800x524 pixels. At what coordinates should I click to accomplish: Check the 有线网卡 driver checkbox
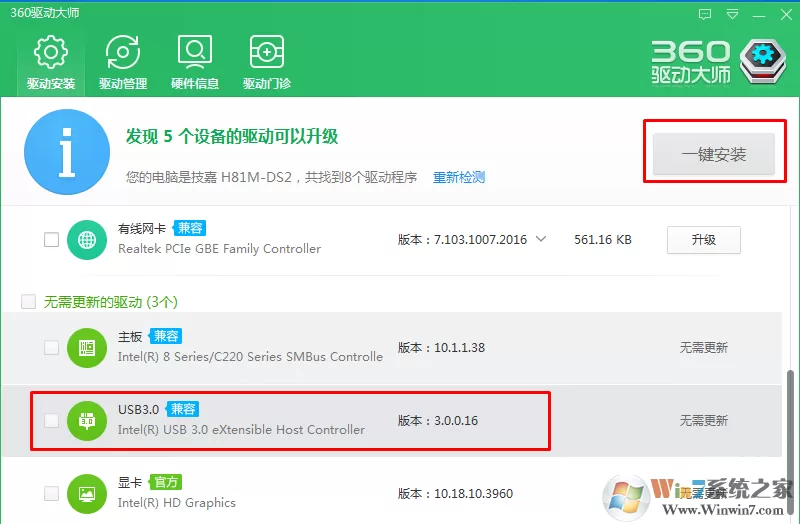(x=52, y=239)
